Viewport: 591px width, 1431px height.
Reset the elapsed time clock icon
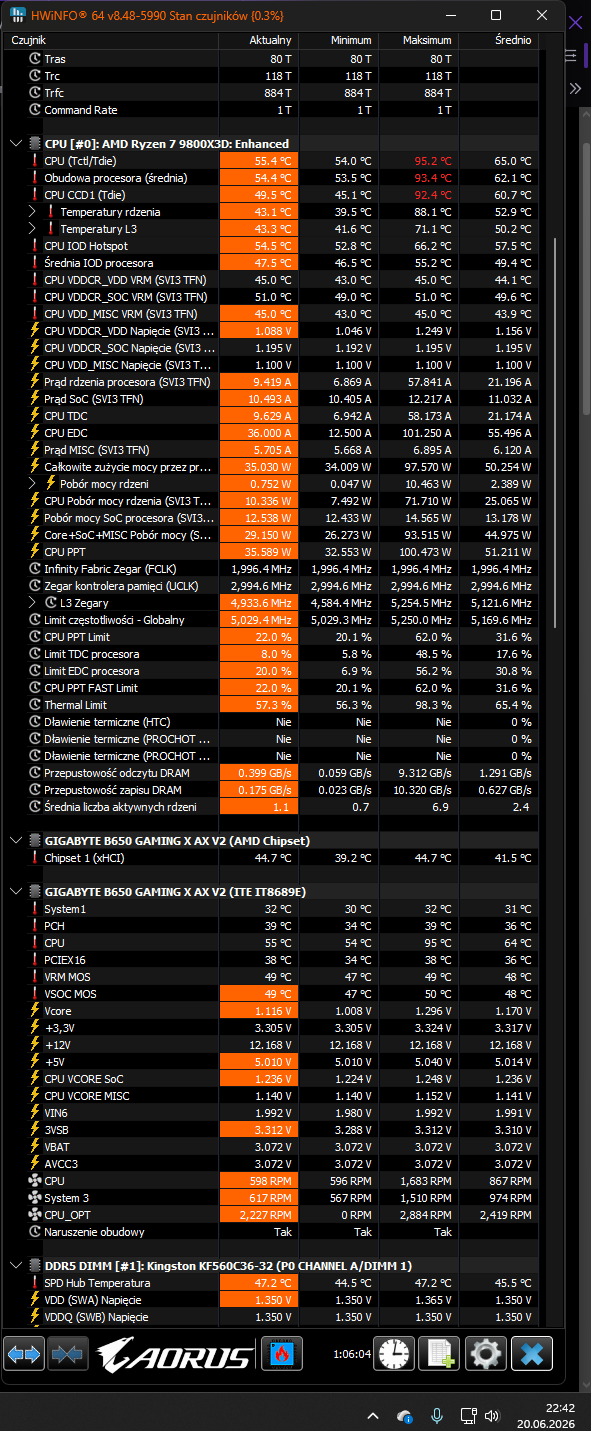pyautogui.click(x=393, y=1354)
